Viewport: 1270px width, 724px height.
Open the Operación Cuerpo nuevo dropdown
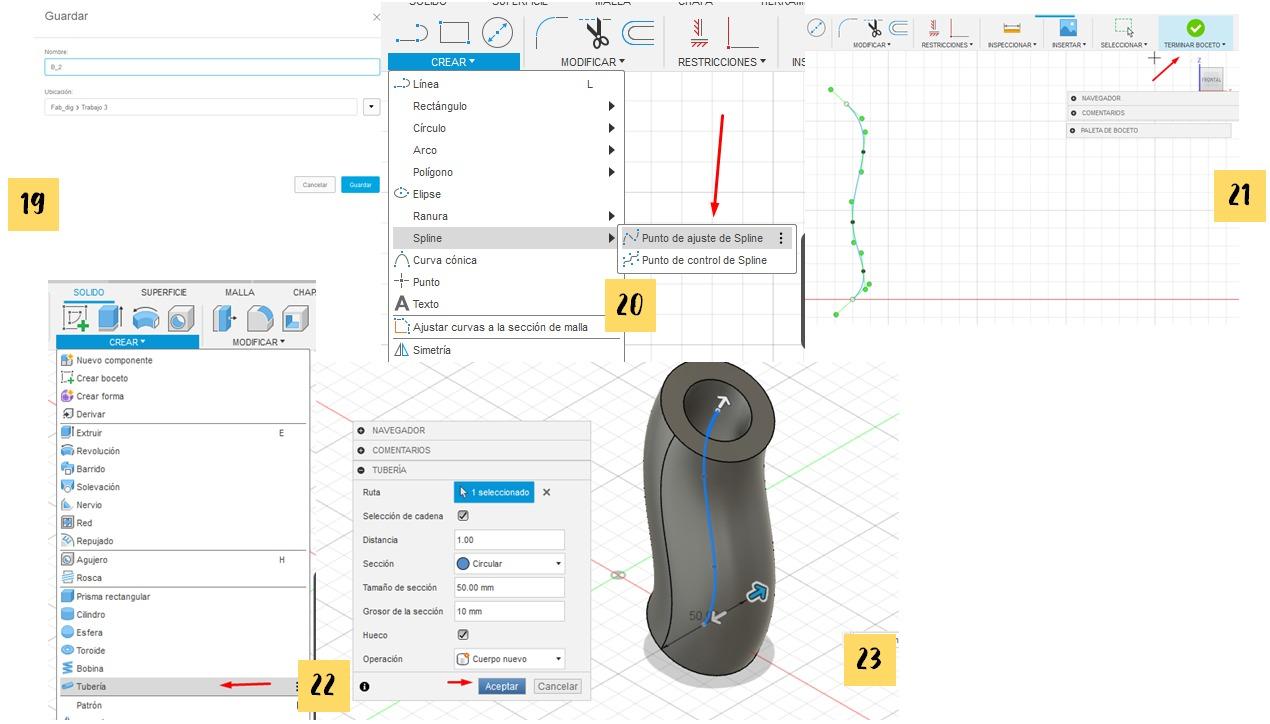coord(510,659)
